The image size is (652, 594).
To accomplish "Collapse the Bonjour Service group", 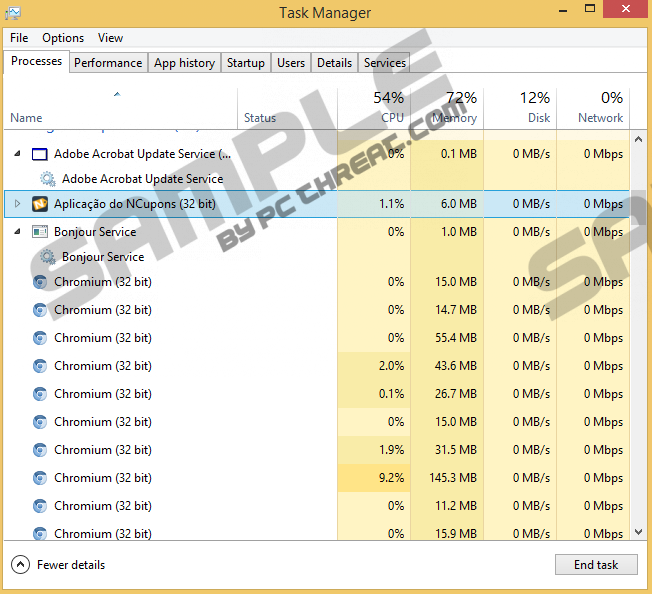I will (x=17, y=232).
